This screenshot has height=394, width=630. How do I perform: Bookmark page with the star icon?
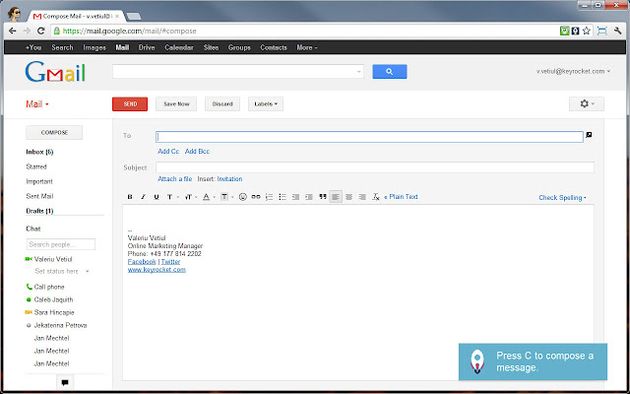coord(587,31)
